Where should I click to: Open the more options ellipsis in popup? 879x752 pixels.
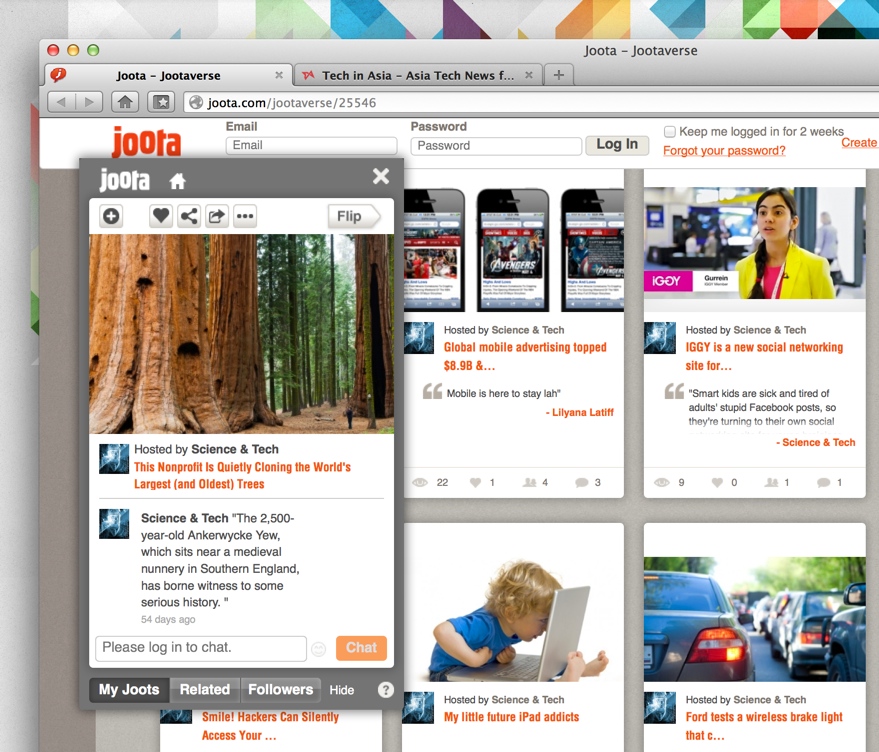click(x=245, y=216)
